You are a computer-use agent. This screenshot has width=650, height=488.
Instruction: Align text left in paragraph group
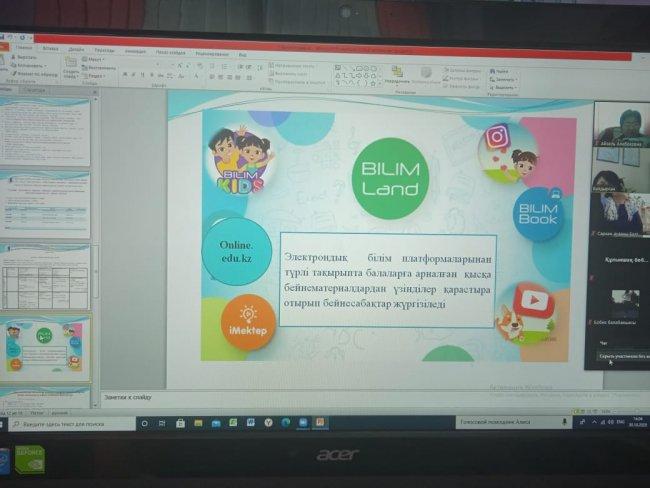point(212,77)
